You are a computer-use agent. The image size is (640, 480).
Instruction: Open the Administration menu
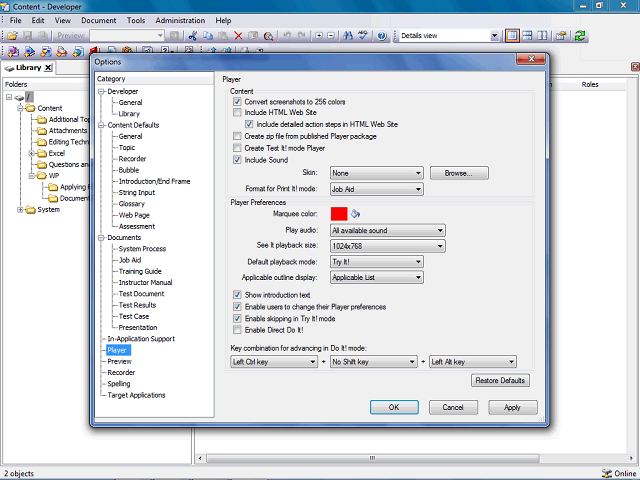180,20
